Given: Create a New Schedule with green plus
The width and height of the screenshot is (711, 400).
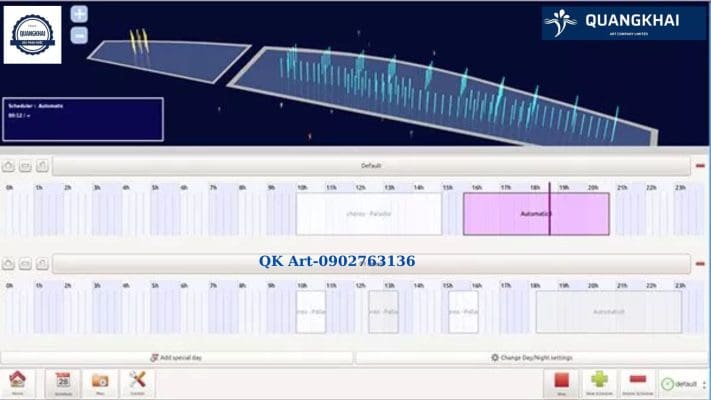Looking at the screenshot, I should 599,383.
